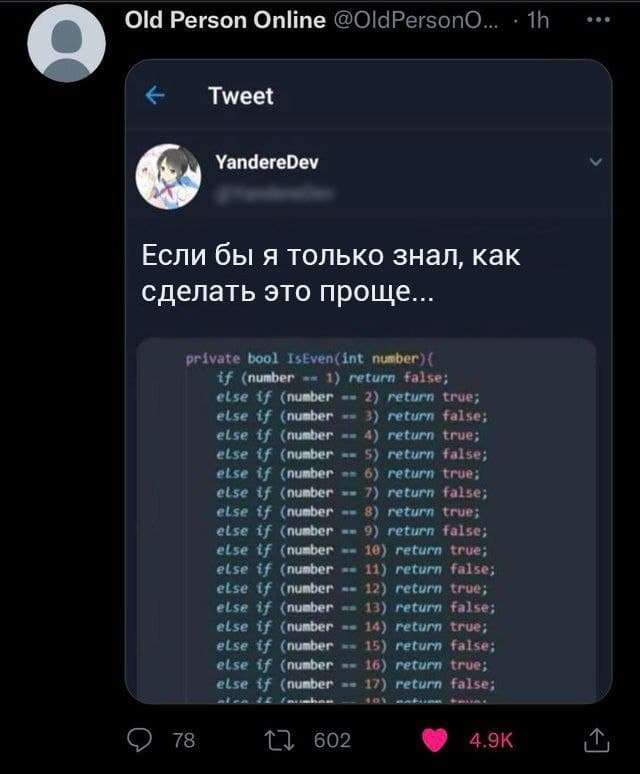Unlike the tweet via pink heart

click(435, 740)
